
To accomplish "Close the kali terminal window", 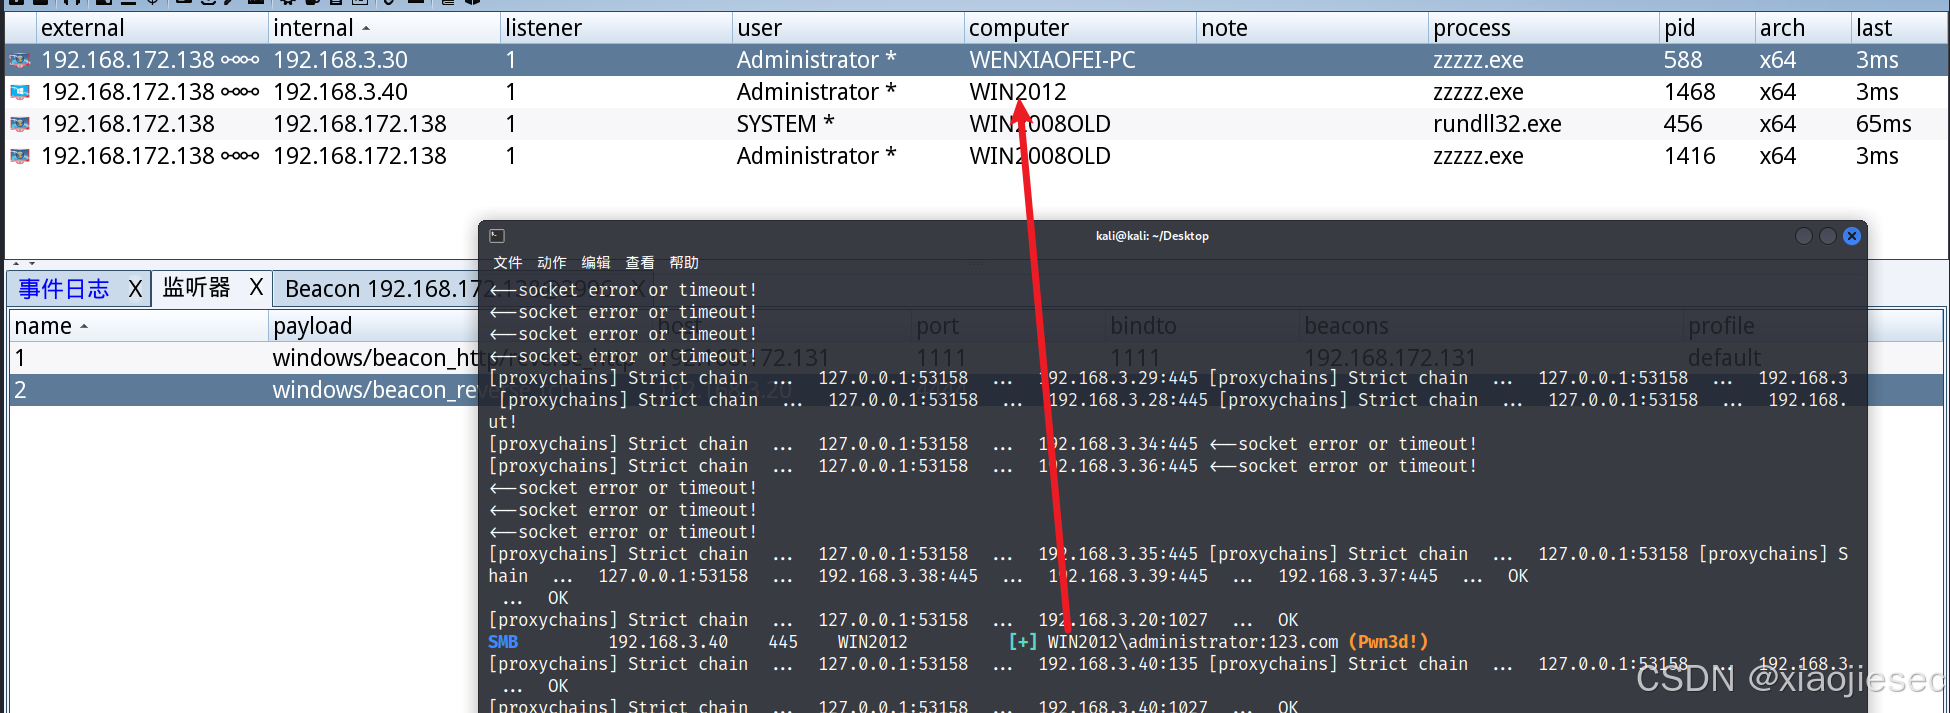I will [1852, 236].
